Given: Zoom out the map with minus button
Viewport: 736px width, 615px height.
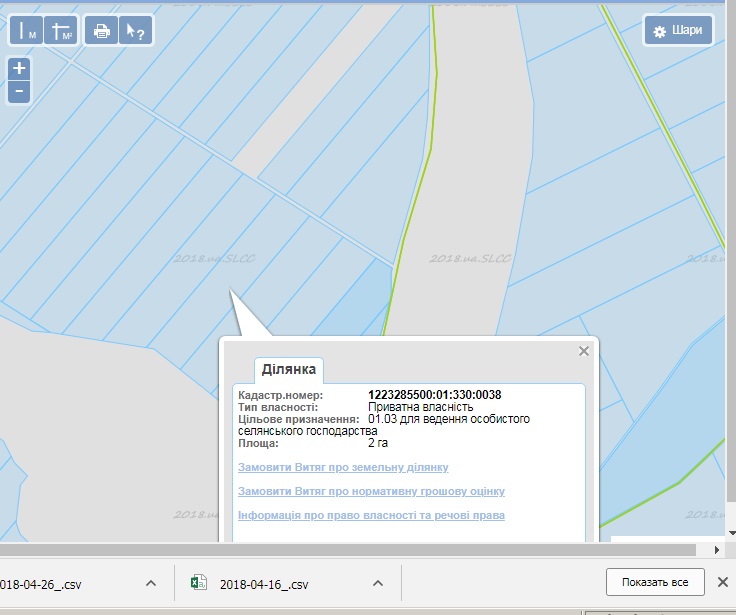Looking at the screenshot, I should 19,91.
